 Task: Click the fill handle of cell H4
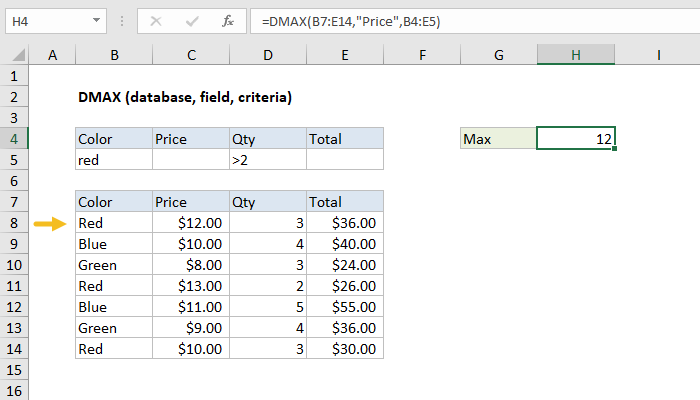point(615,149)
